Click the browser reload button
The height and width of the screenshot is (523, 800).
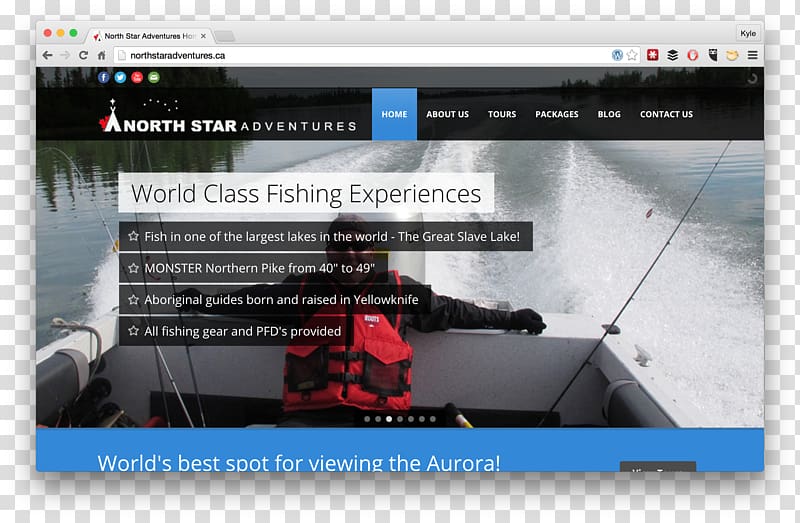[84, 55]
